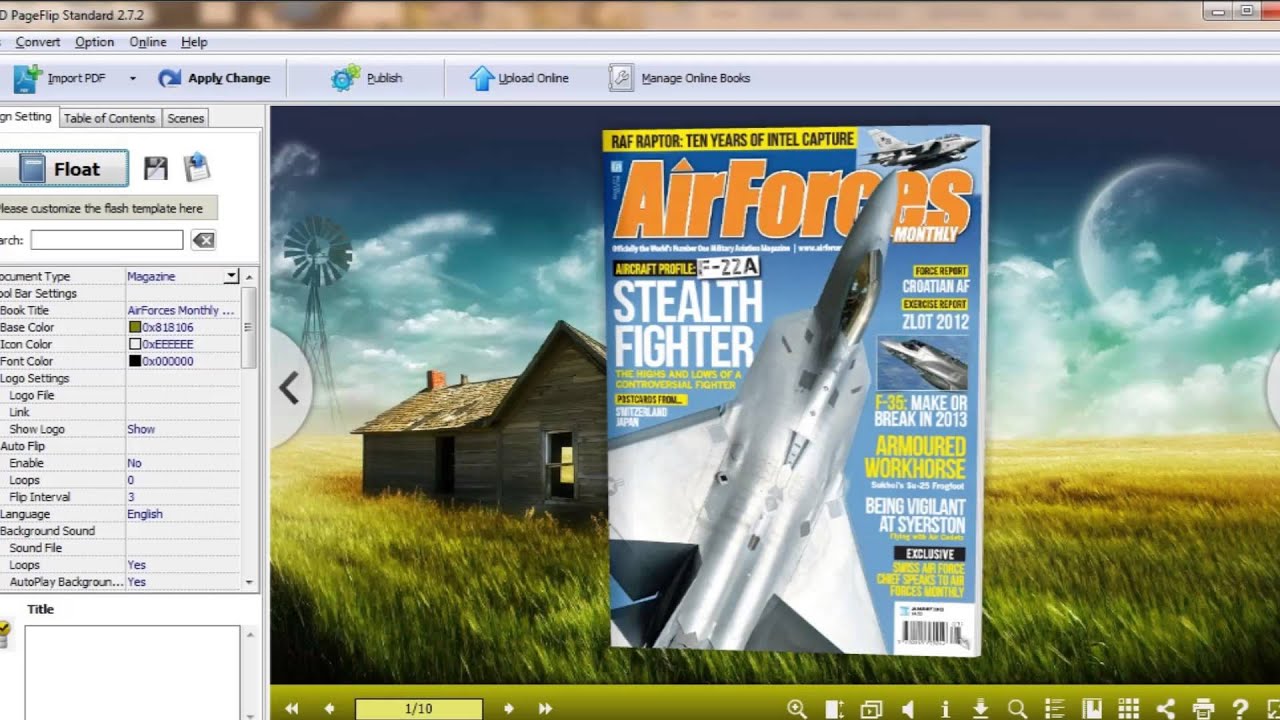Click the bookmark icon in bottom bar
The image size is (1280, 720).
click(1092, 709)
